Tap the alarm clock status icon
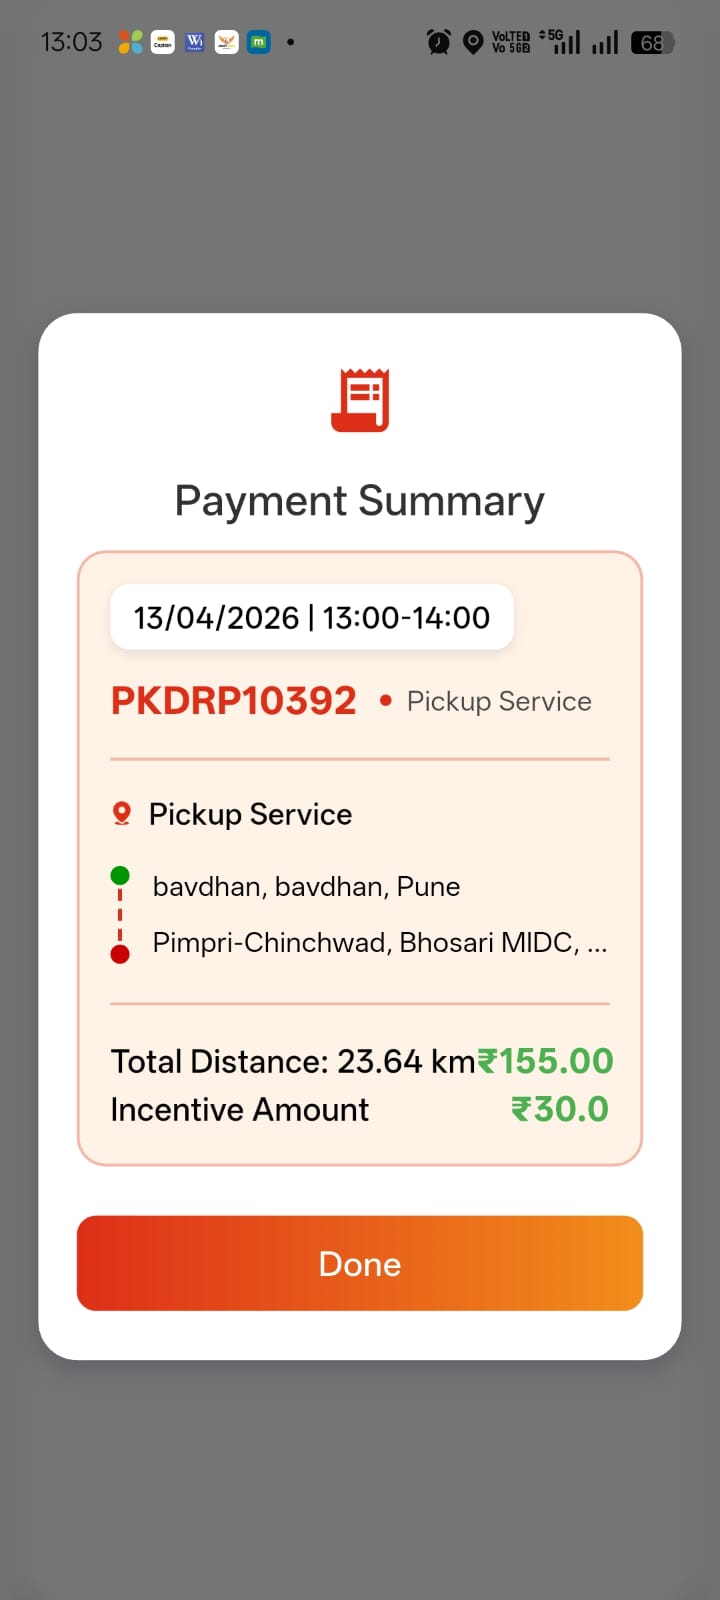This screenshot has height=1600, width=720. pyautogui.click(x=438, y=42)
